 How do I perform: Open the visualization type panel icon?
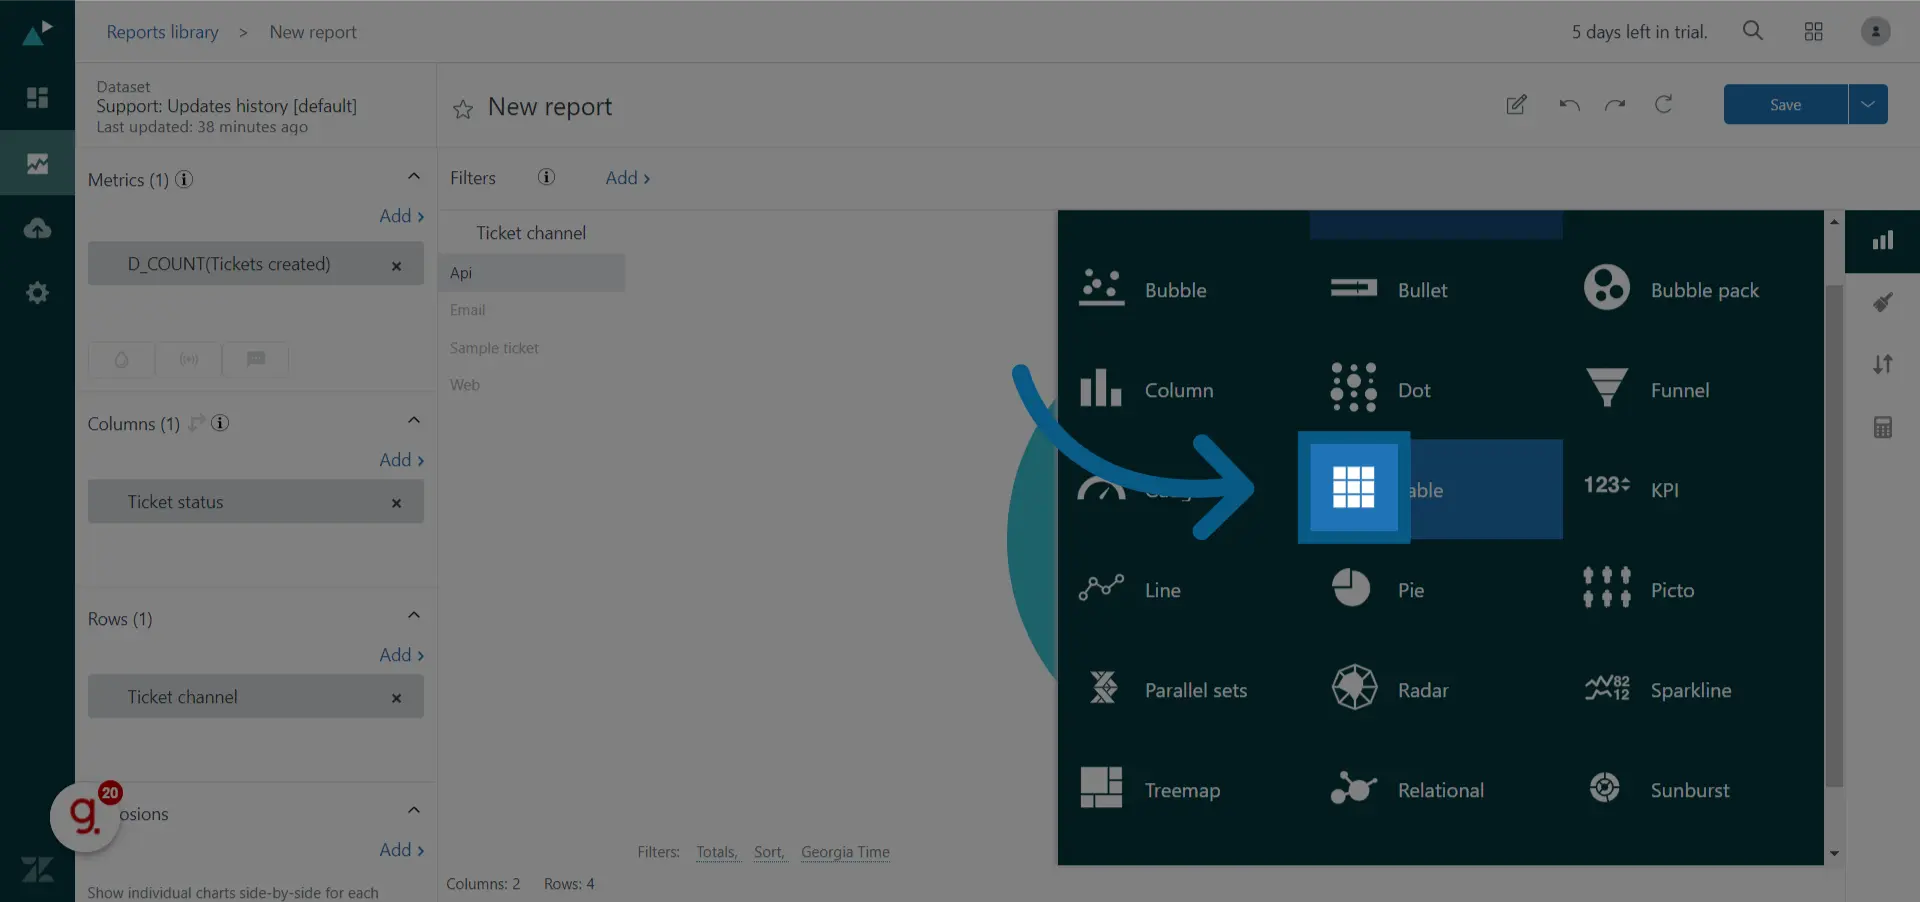click(x=1883, y=240)
